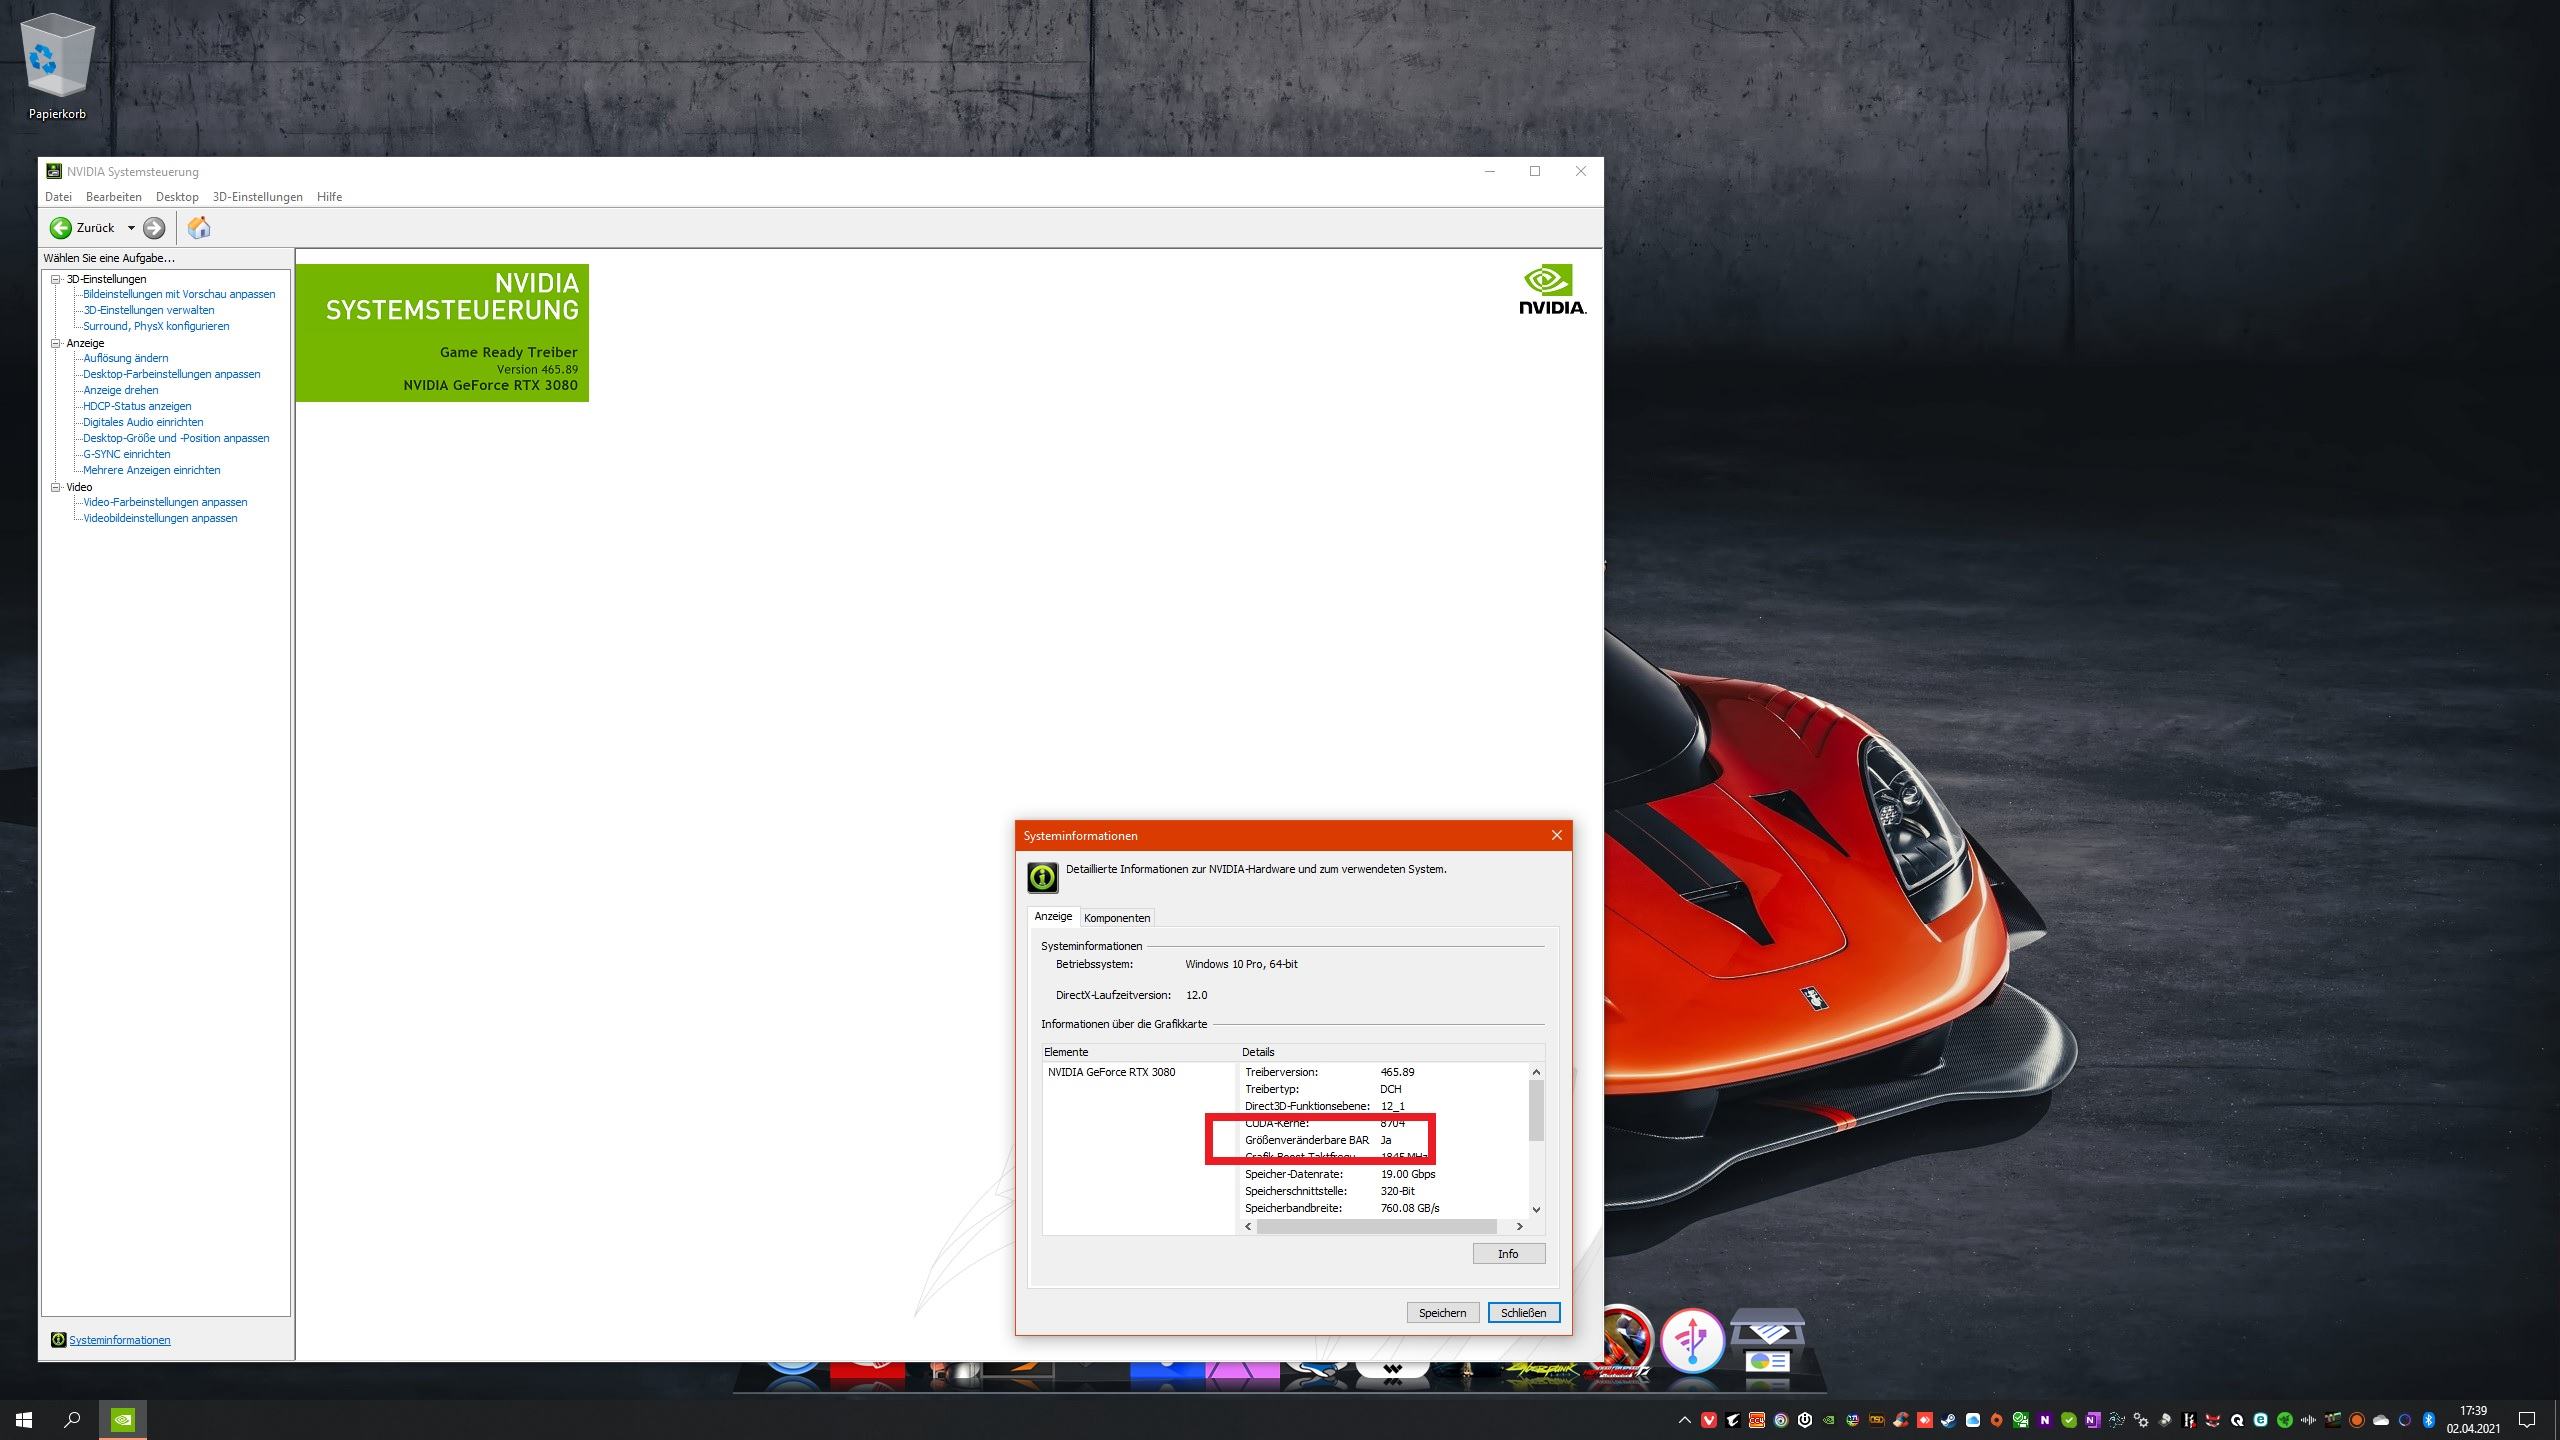Switch to the Anzeige tab in dialog
This screenshot has width=2560, height=1440.
[1053, 916]
